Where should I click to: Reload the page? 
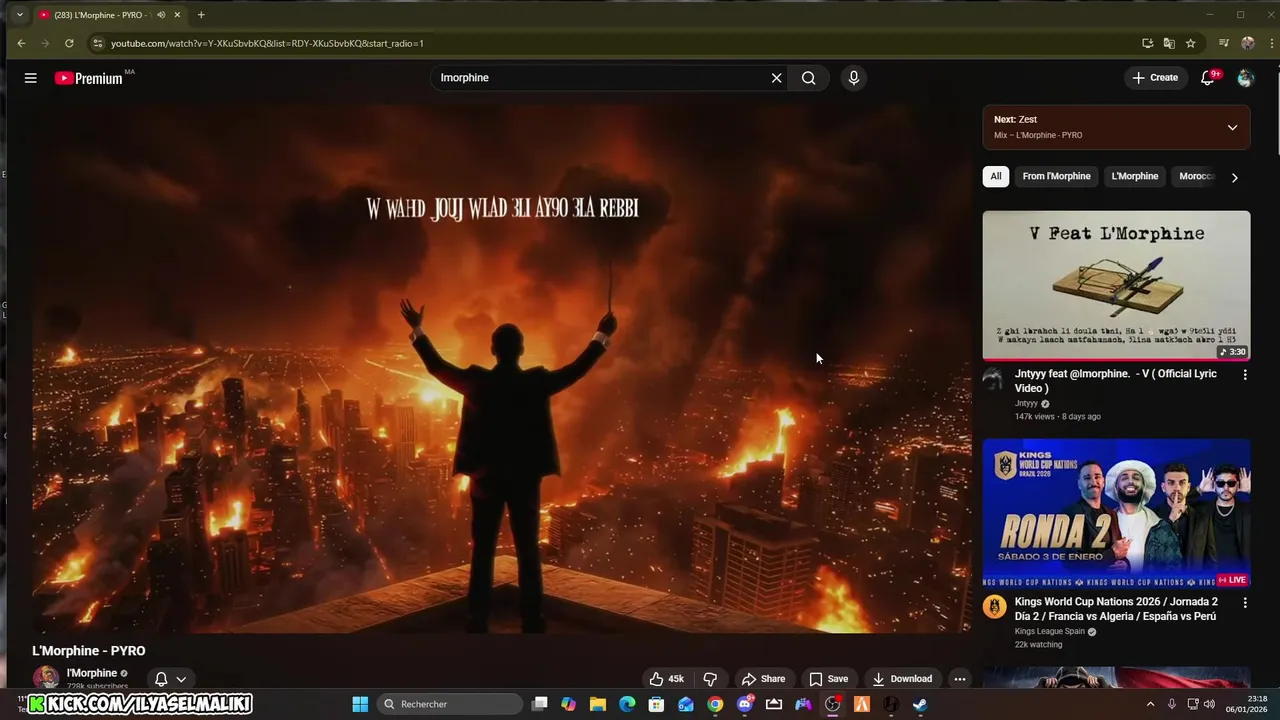(x=69, y=43)
